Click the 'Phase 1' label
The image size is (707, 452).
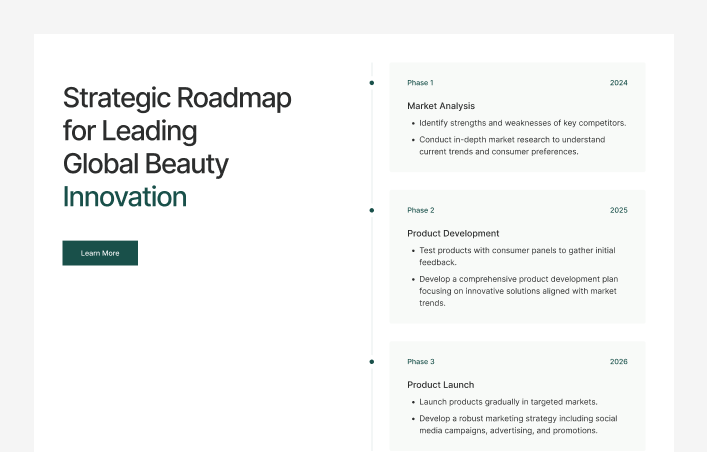tap(420, 83)
